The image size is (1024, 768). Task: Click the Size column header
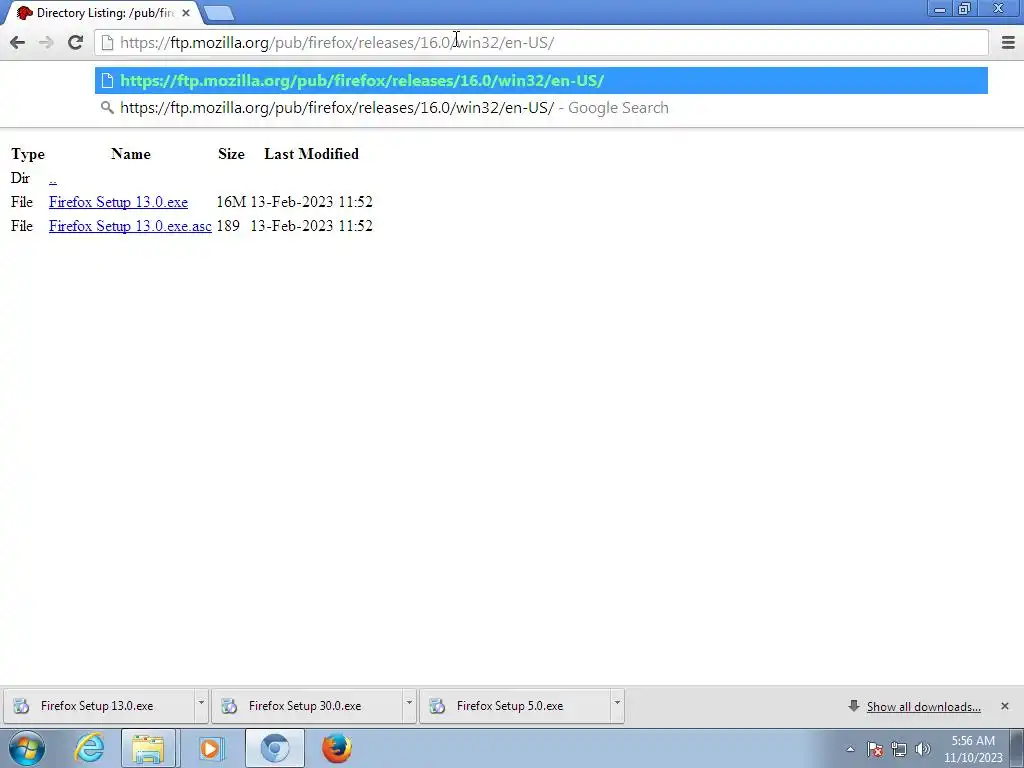pyautogui.click(x=231, y=154)
